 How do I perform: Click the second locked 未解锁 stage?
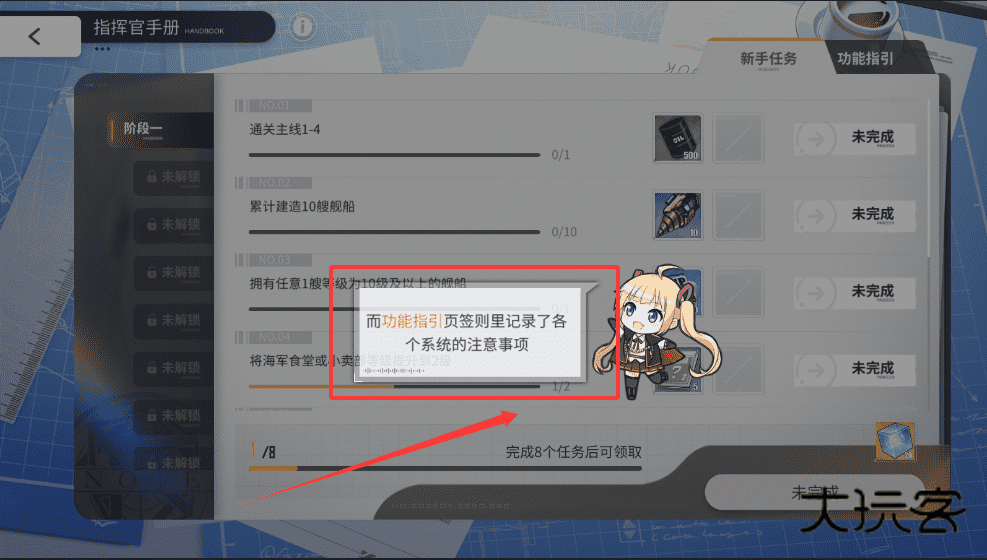tap(173, 225)
